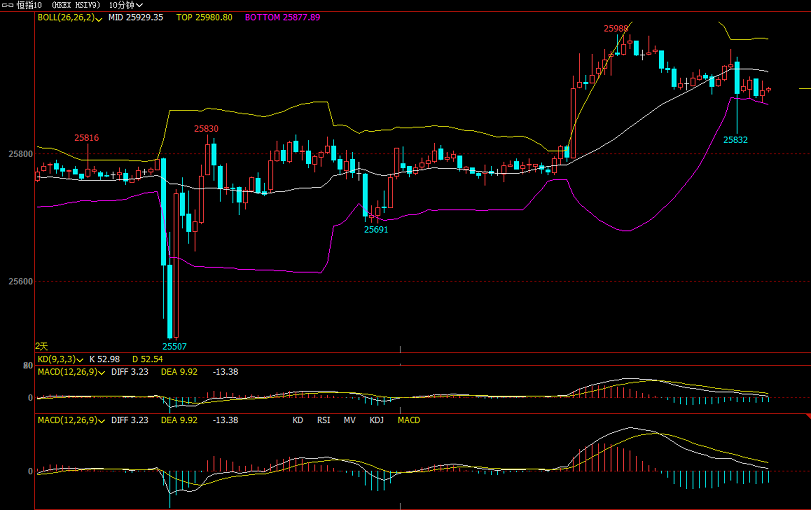Click the 恒指10 contract name
Viewport: 811px width, 510px height.
point(29,5)
